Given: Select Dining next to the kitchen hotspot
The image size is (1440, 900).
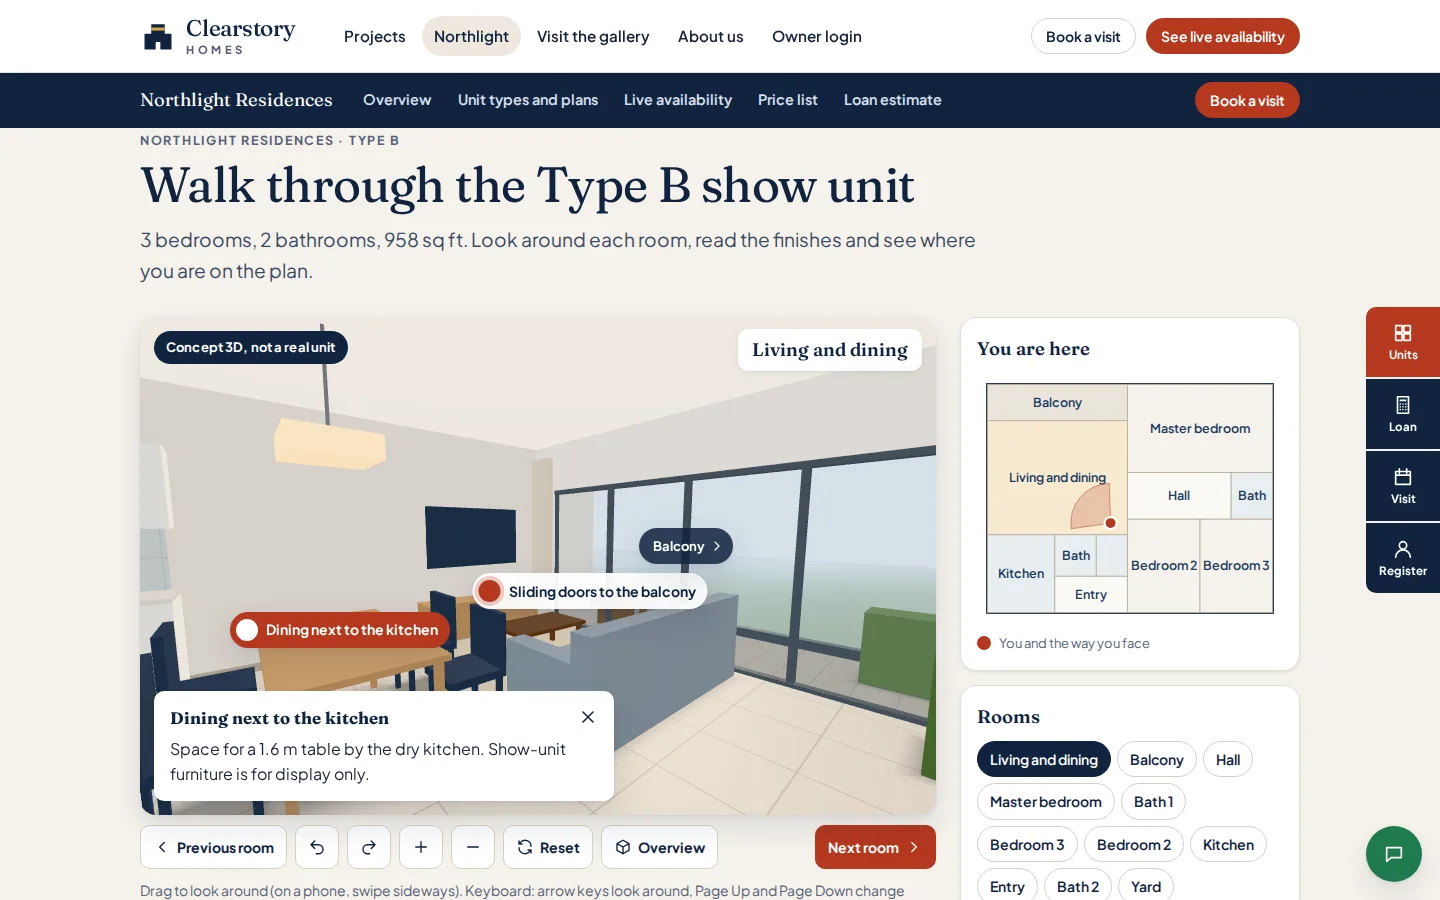Looking at the screenshot, I should pyautogui.click(x=340, y=630).
